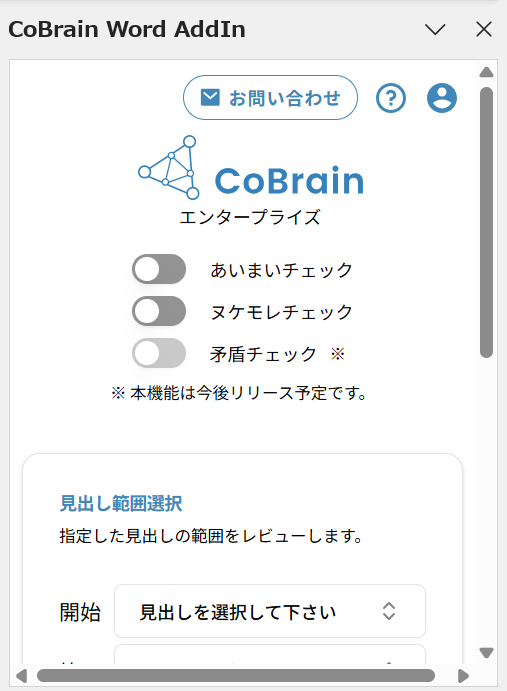Image resolution: width=507 pixels, height=691 pixels.
Task: Click the envelope icon in the お問い合わせ button
Action: click(210, 97)
